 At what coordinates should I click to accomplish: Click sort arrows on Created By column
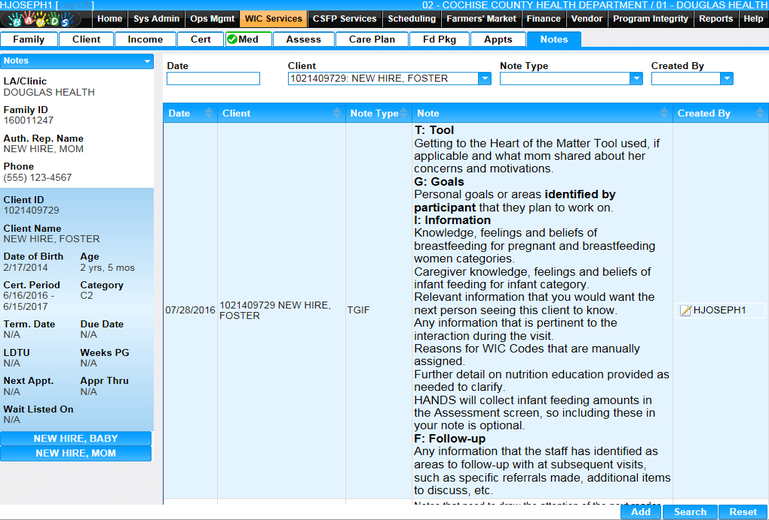click(x=762, y=114)
